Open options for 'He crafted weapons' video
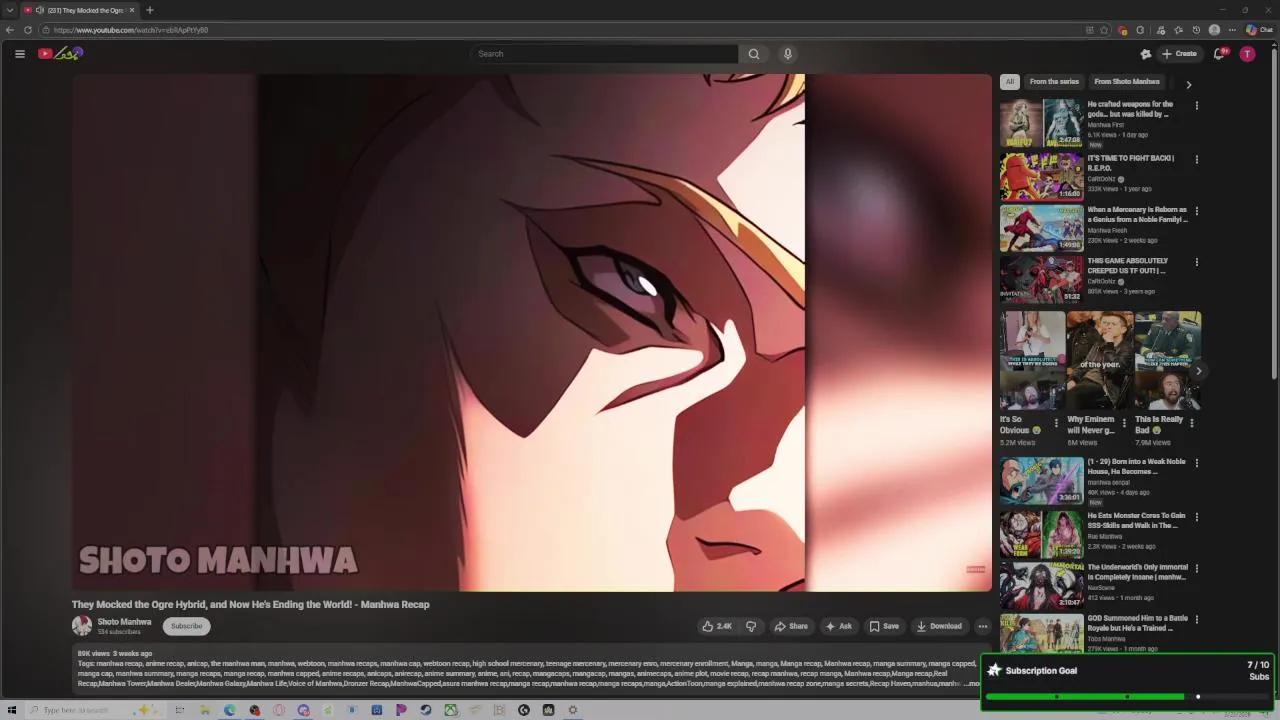1280x720 pixels. tap(1196, 105)
